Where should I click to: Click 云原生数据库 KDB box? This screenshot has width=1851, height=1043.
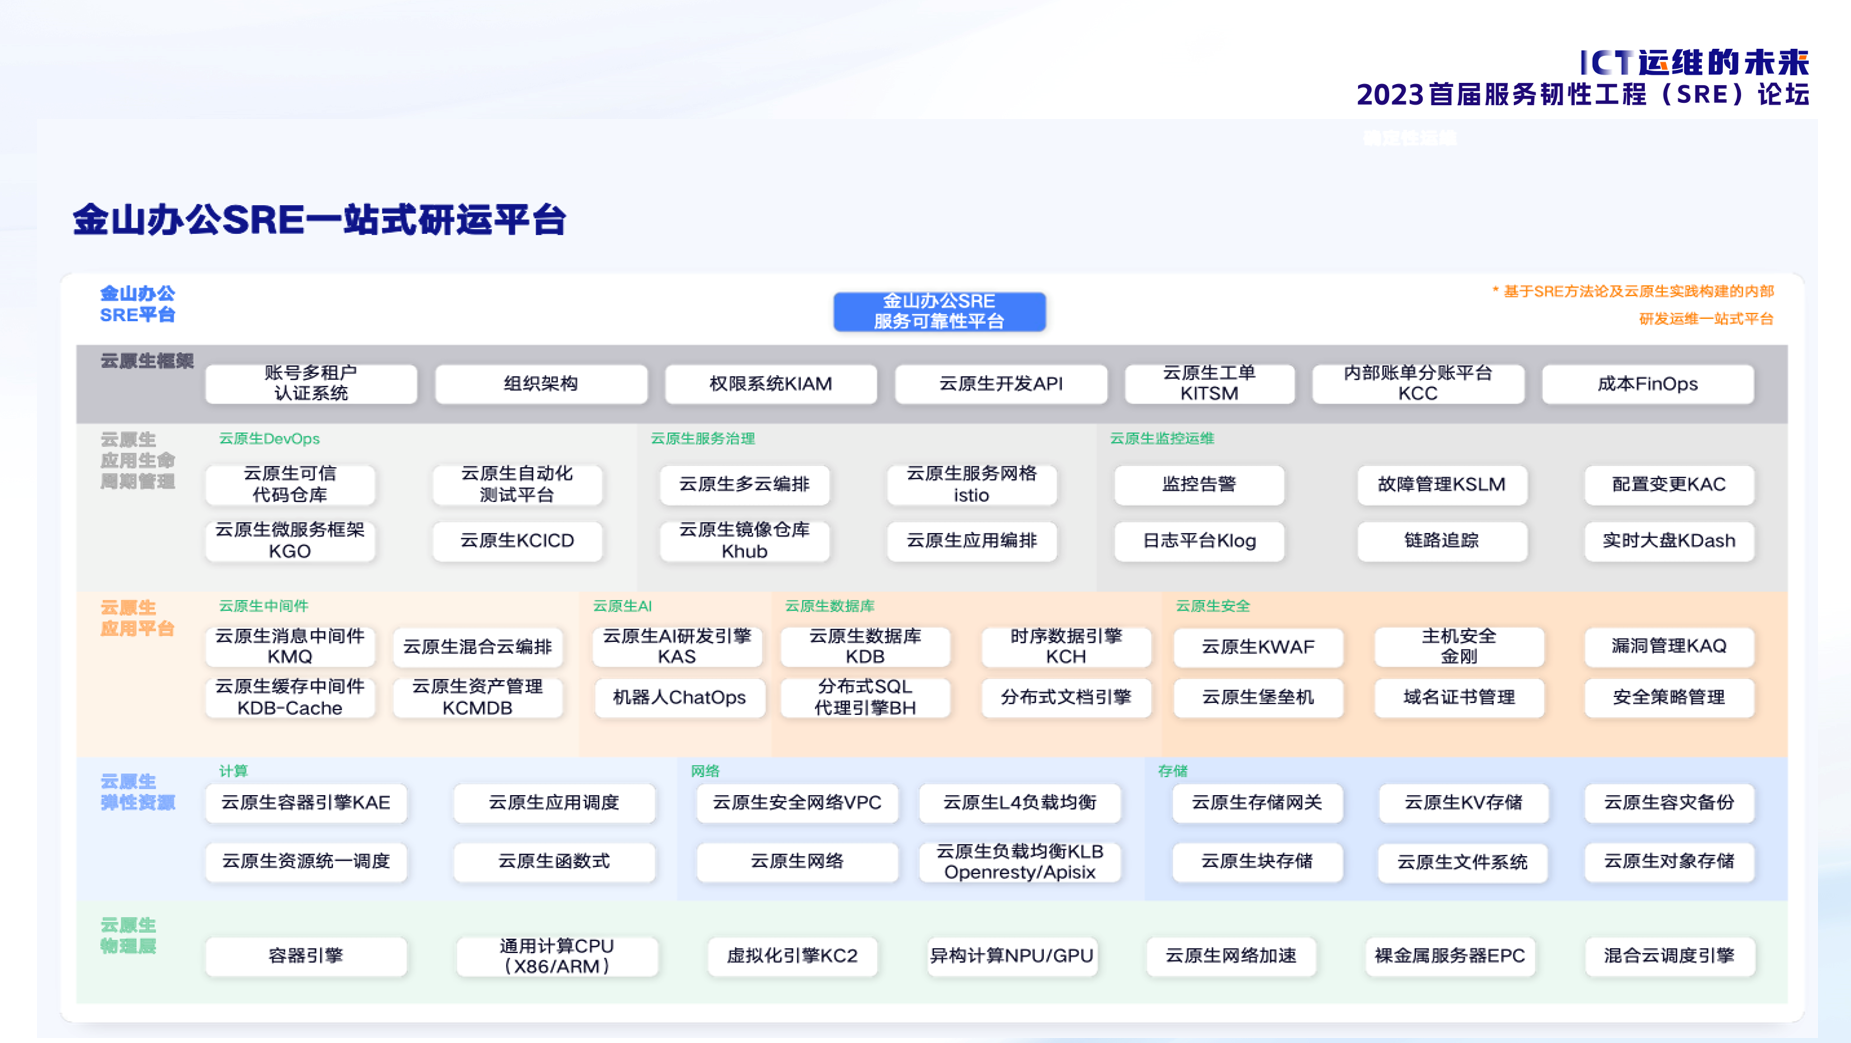click(865, 646)
